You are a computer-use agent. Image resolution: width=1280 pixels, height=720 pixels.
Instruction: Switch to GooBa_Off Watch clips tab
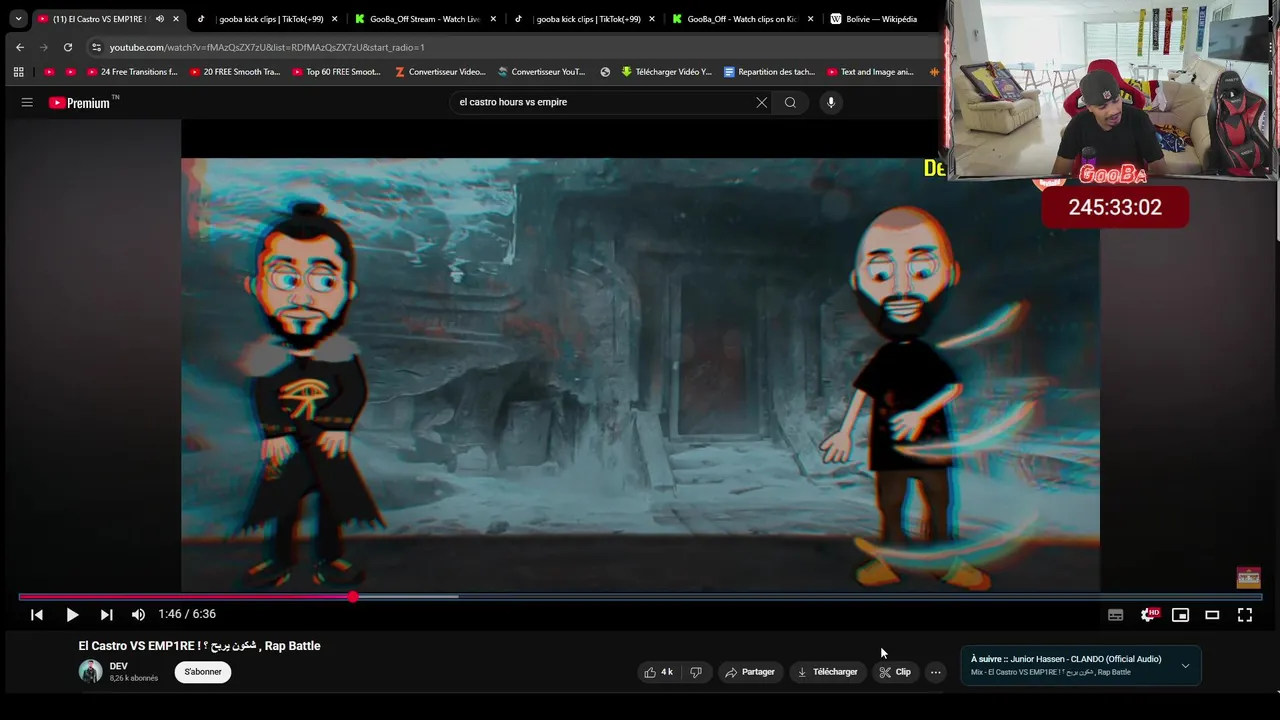click(x=743, y=18)
